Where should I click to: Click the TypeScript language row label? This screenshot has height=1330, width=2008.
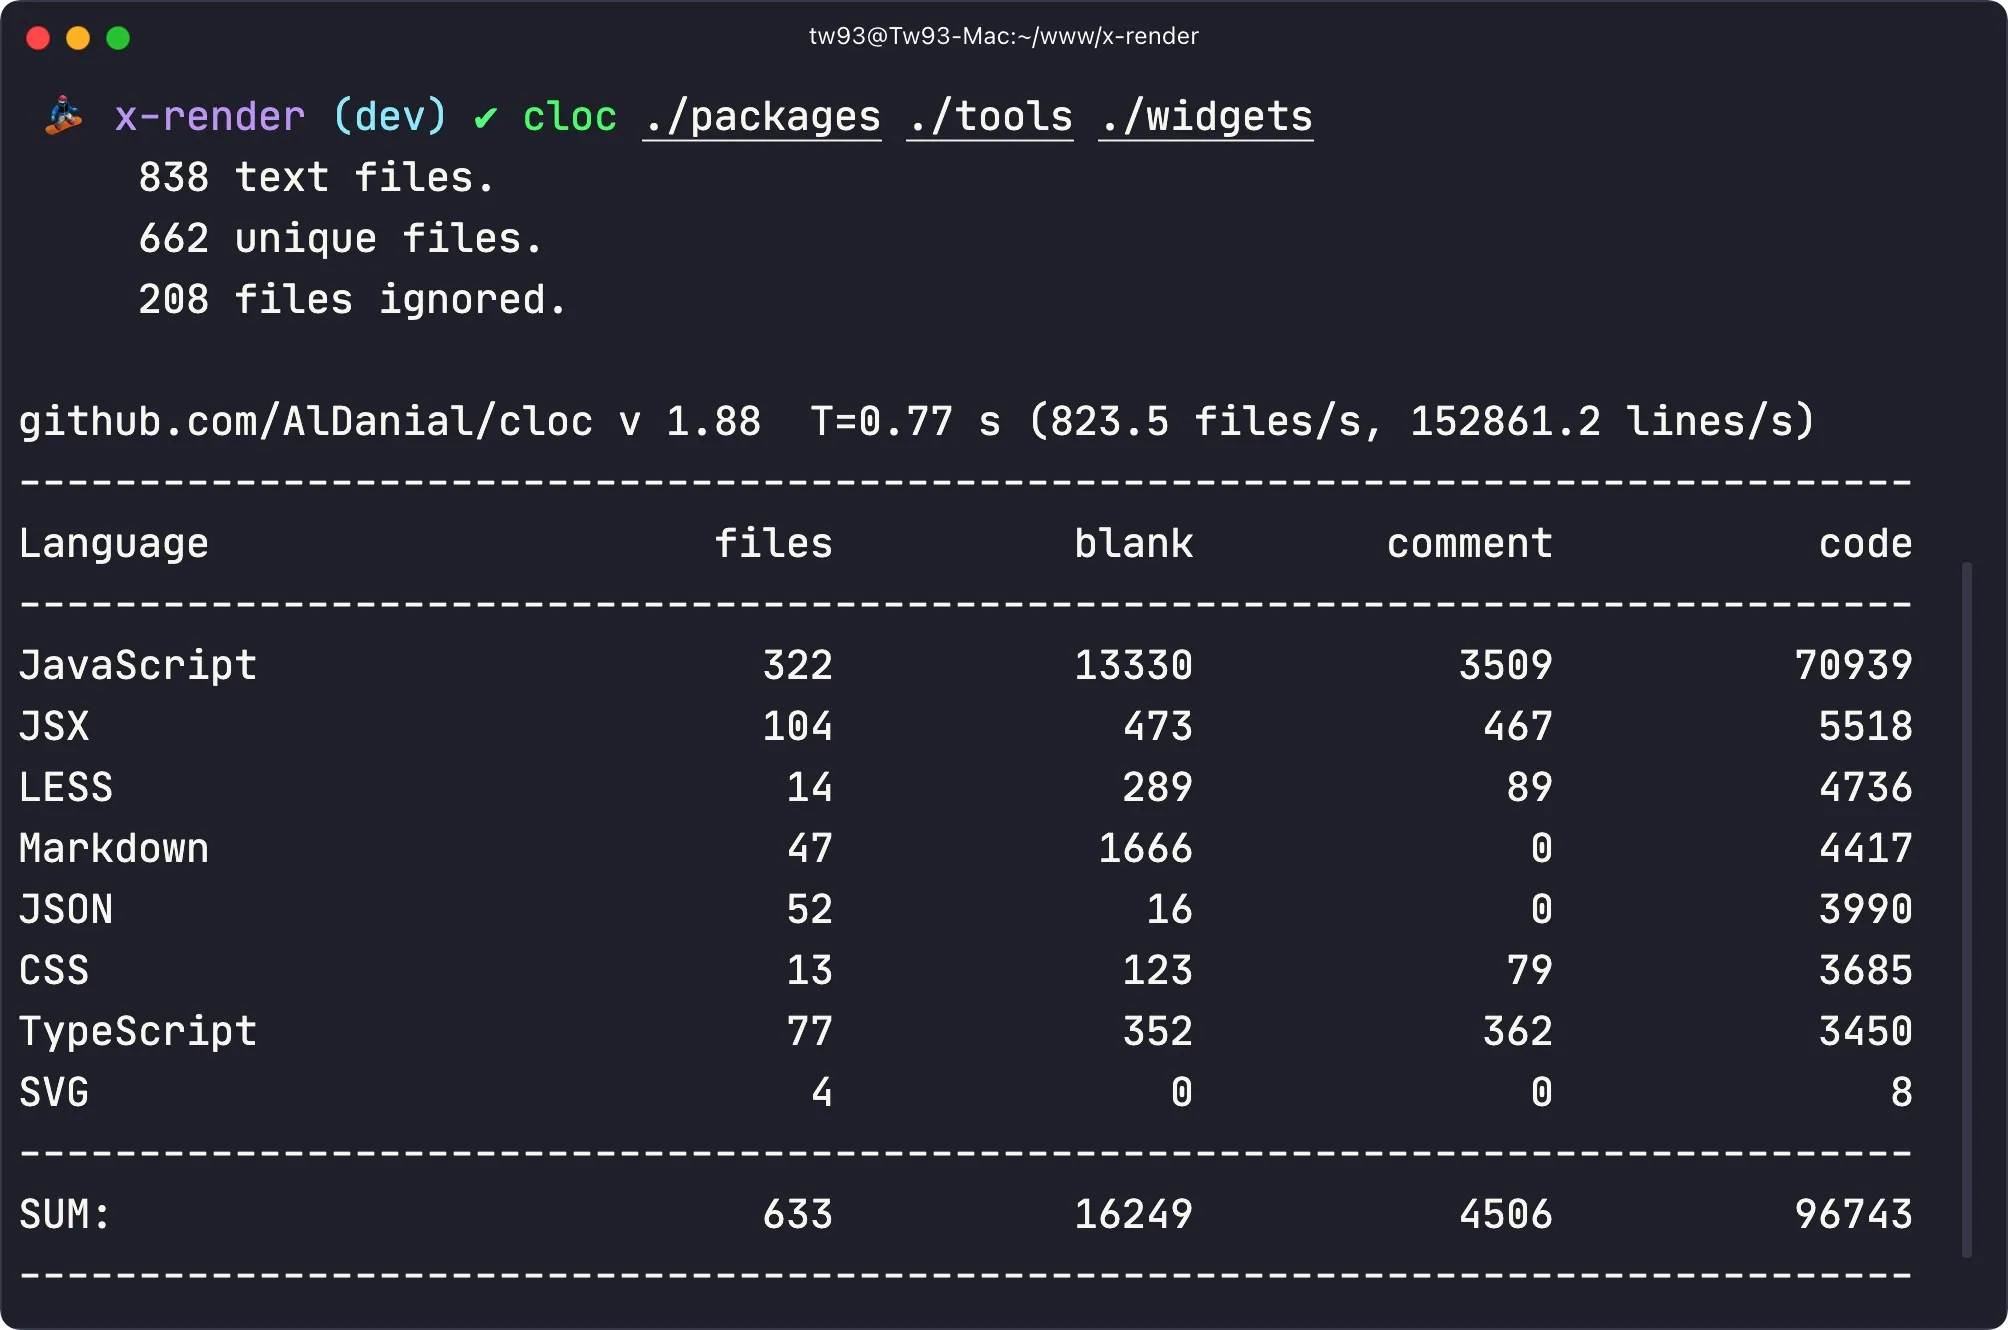[x=138, y=1031]
